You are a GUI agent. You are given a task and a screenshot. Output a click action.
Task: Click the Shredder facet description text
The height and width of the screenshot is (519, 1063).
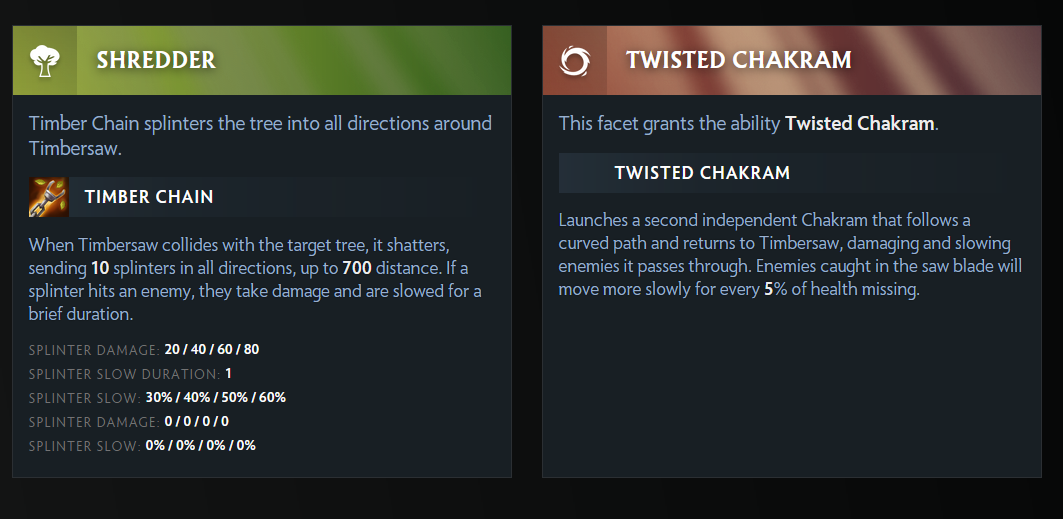(x=260, y=136)
